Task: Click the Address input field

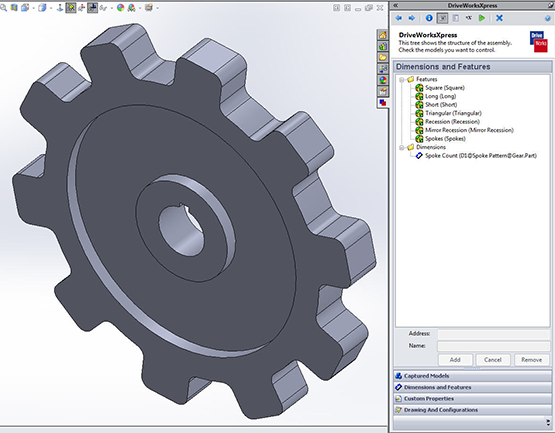Action: tap(494, 334)
